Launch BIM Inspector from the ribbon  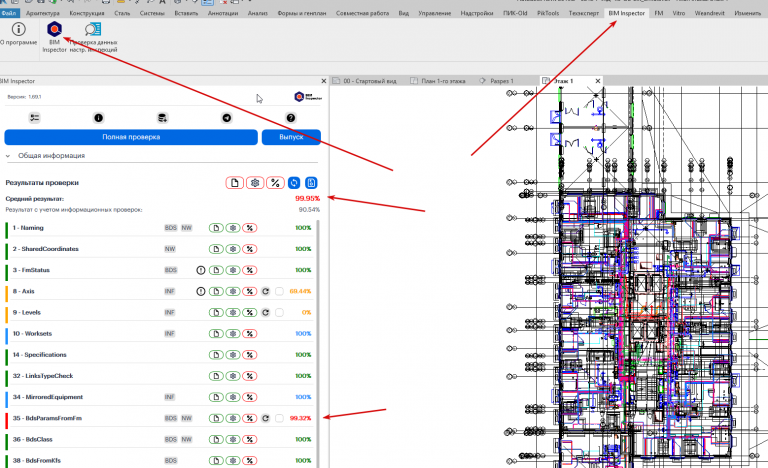54,36
